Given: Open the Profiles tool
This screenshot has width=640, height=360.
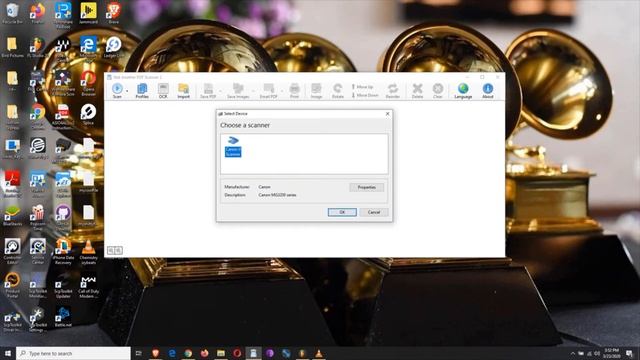Looking at the screenshot, I should tap(142, 91).
